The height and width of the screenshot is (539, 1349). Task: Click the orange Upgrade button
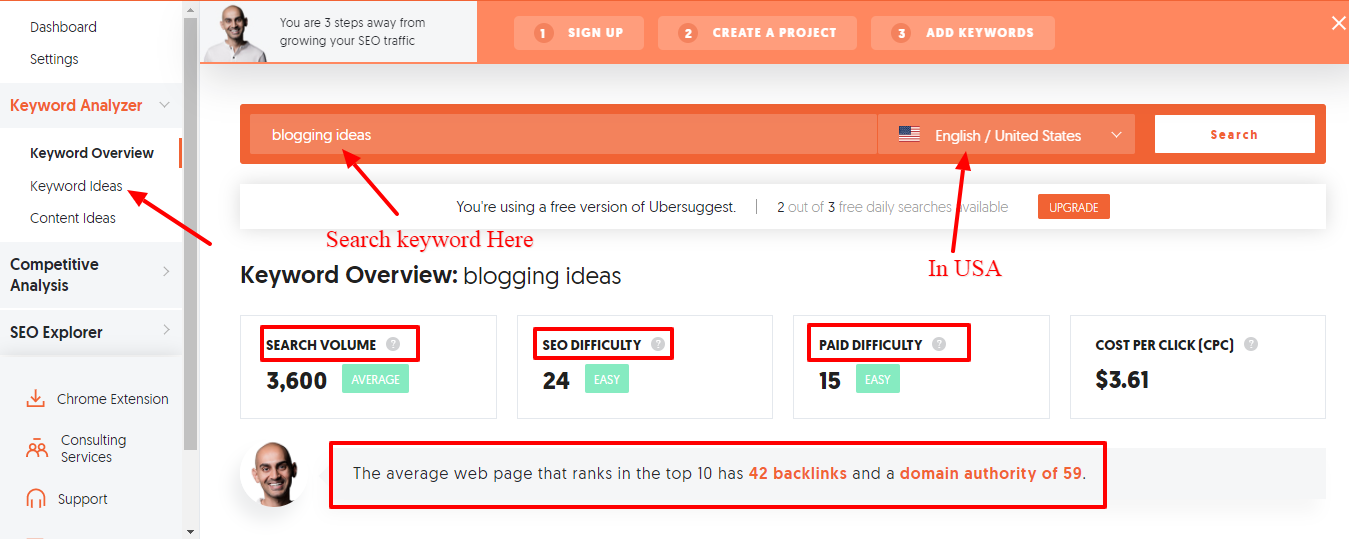pyautogui.click(x=1074, y=207)
